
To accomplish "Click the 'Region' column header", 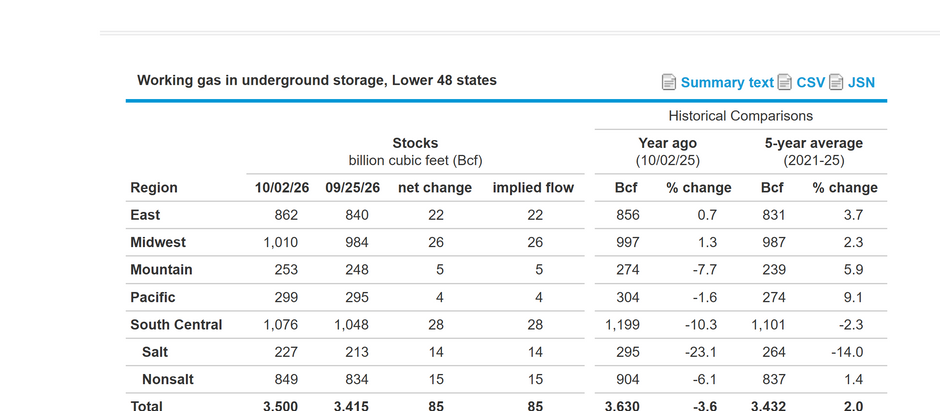I will click(x=154, y=188).
